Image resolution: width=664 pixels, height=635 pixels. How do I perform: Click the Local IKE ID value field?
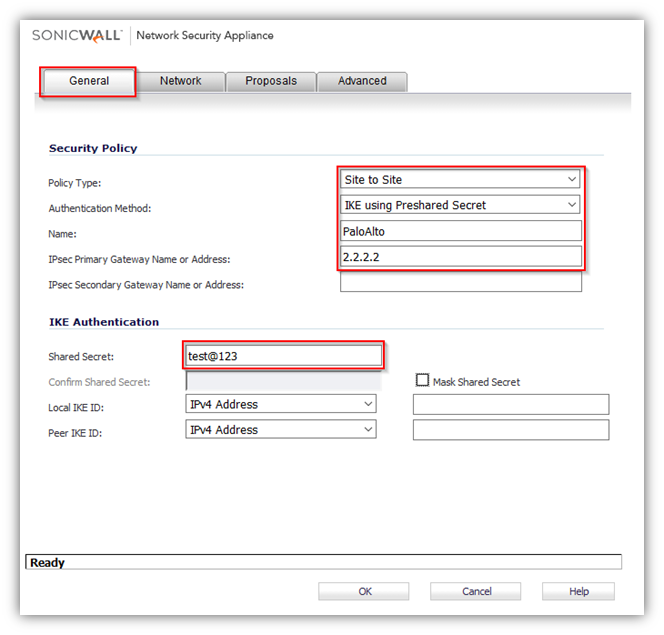tap(510, 405)
